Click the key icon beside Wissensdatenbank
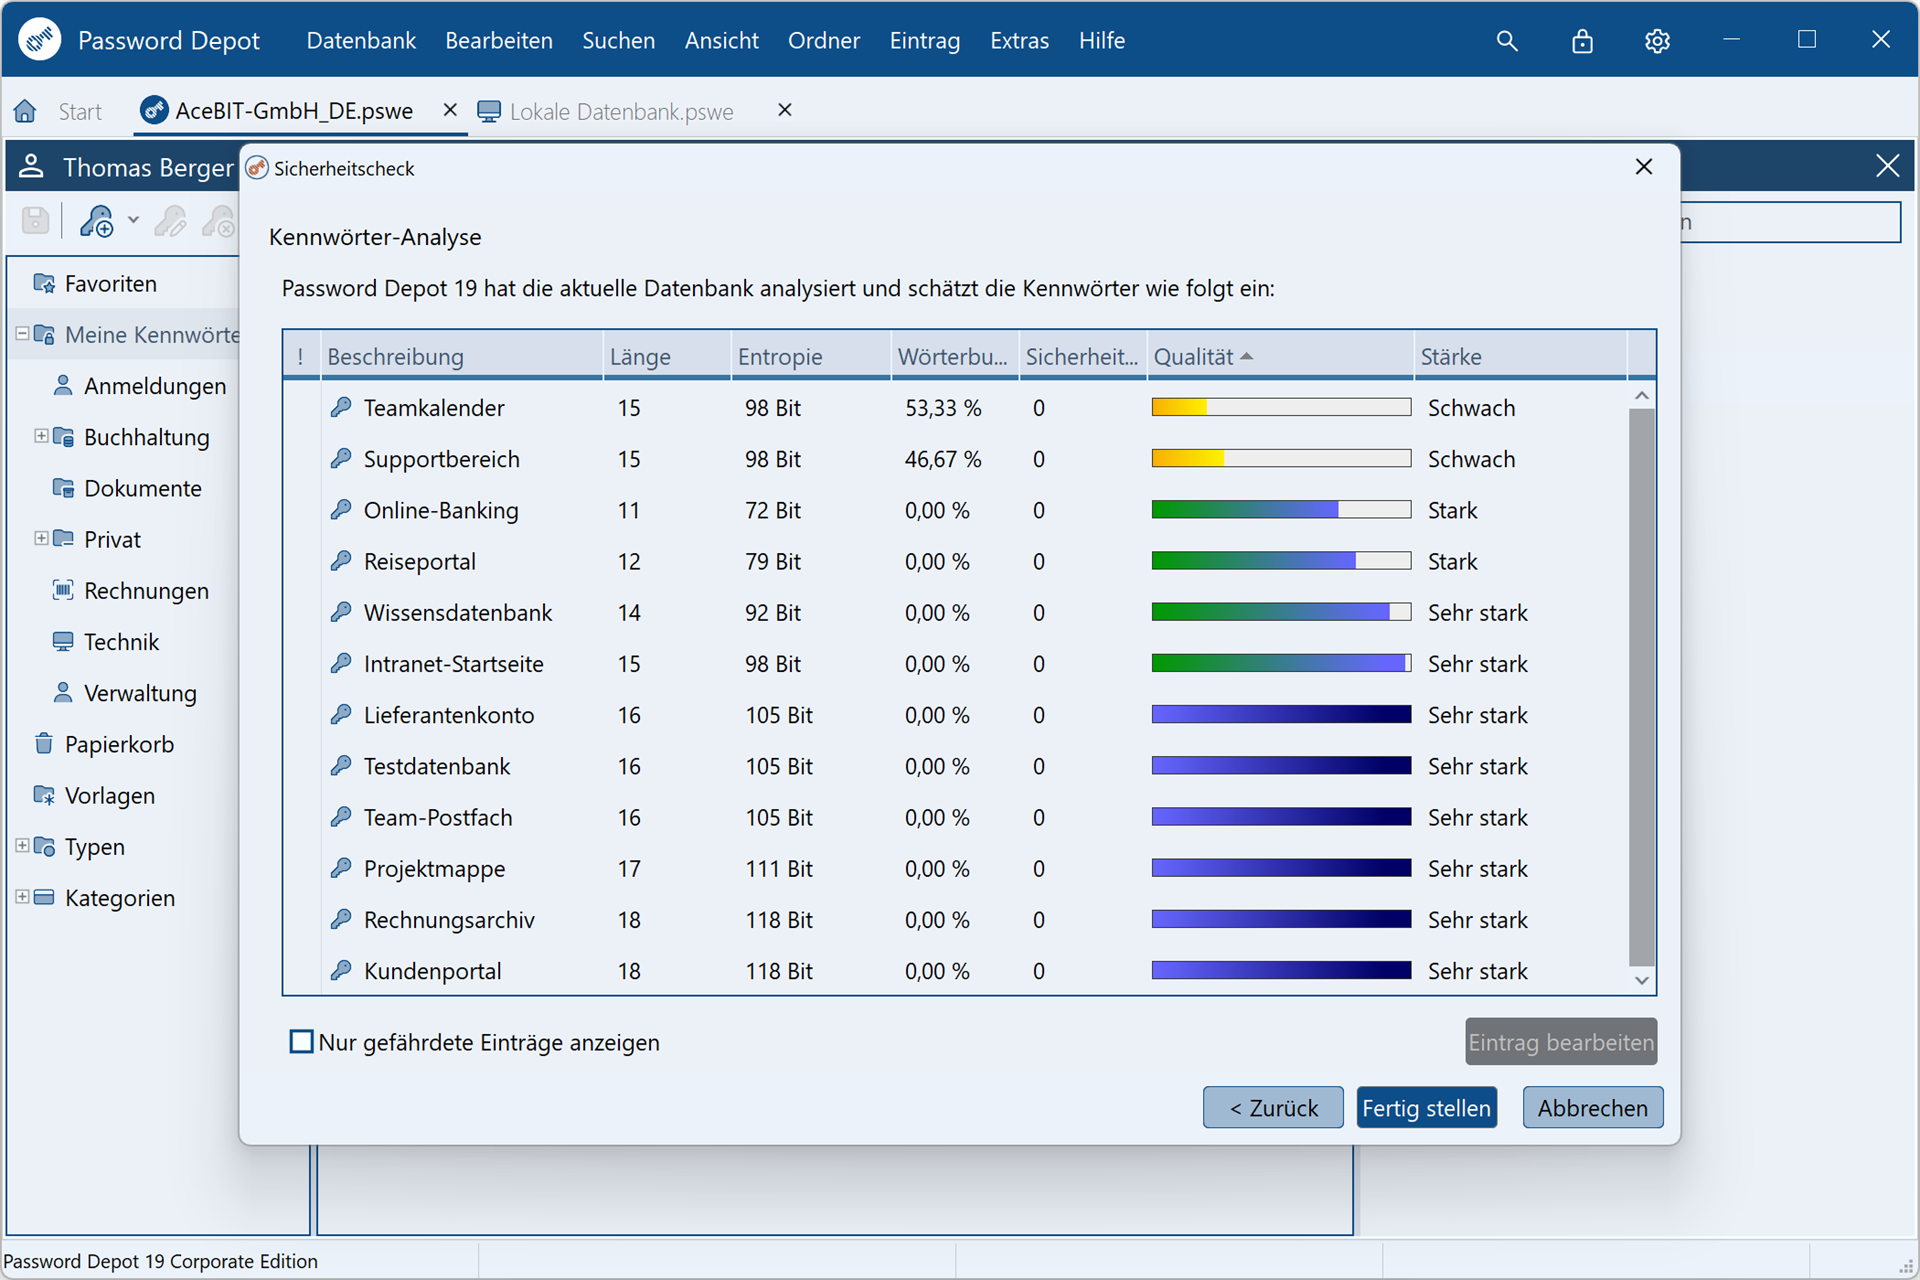The width and height of the screenshot is (1920, 1280). pos(341,612)
